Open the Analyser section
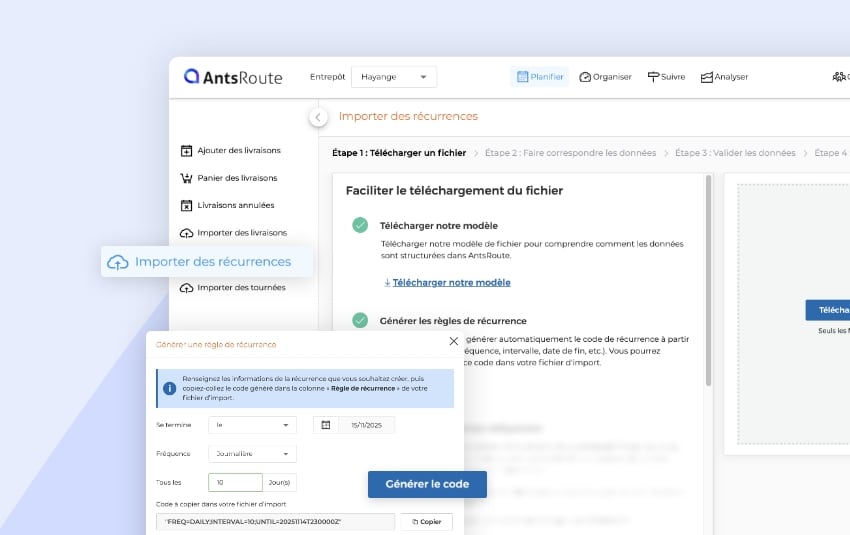 724,77
